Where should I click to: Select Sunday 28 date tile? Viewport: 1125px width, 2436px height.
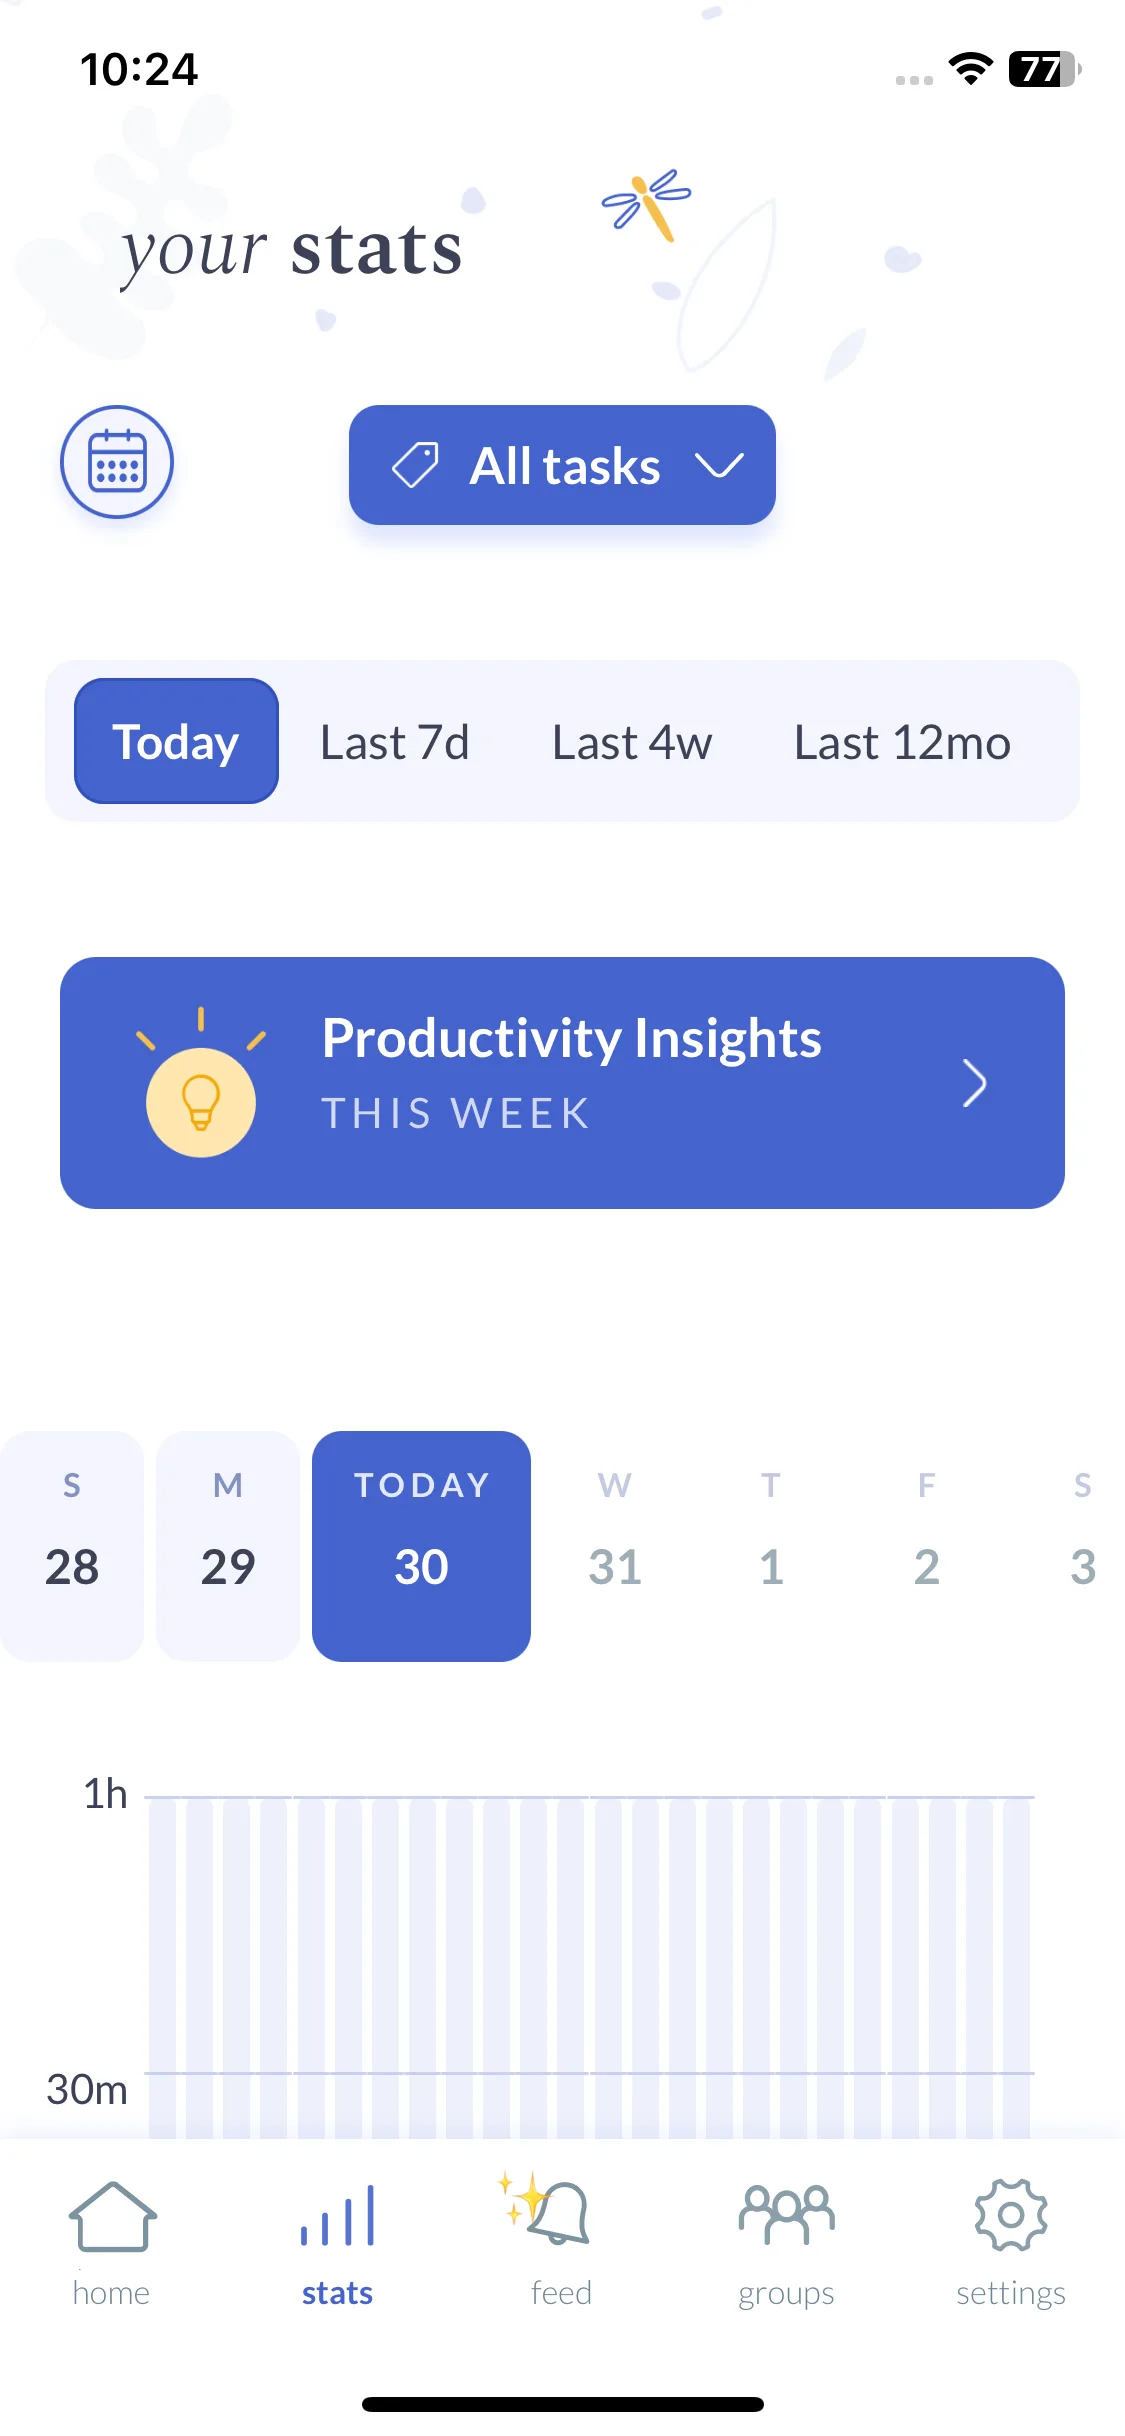click(72, 1546)
